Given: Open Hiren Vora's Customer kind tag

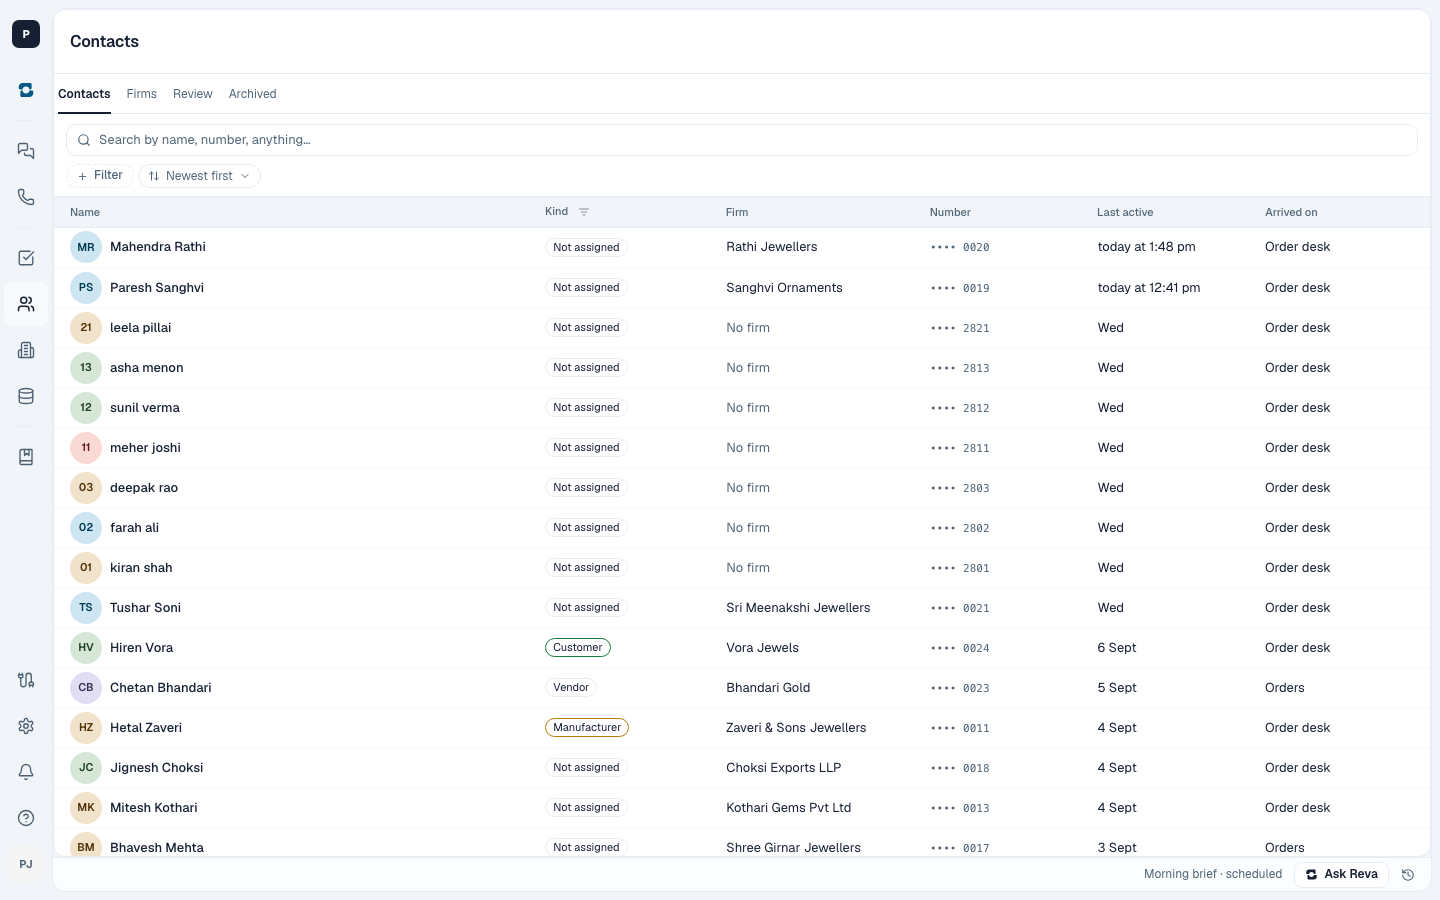Looking at the screenshot, I should coord(578,648).
